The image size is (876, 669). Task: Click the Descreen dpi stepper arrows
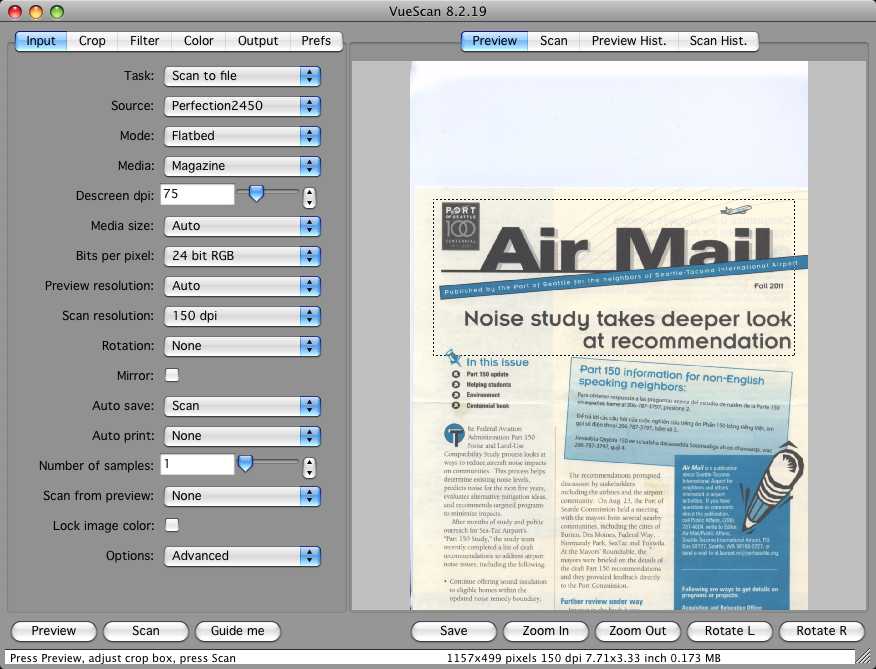309,197
